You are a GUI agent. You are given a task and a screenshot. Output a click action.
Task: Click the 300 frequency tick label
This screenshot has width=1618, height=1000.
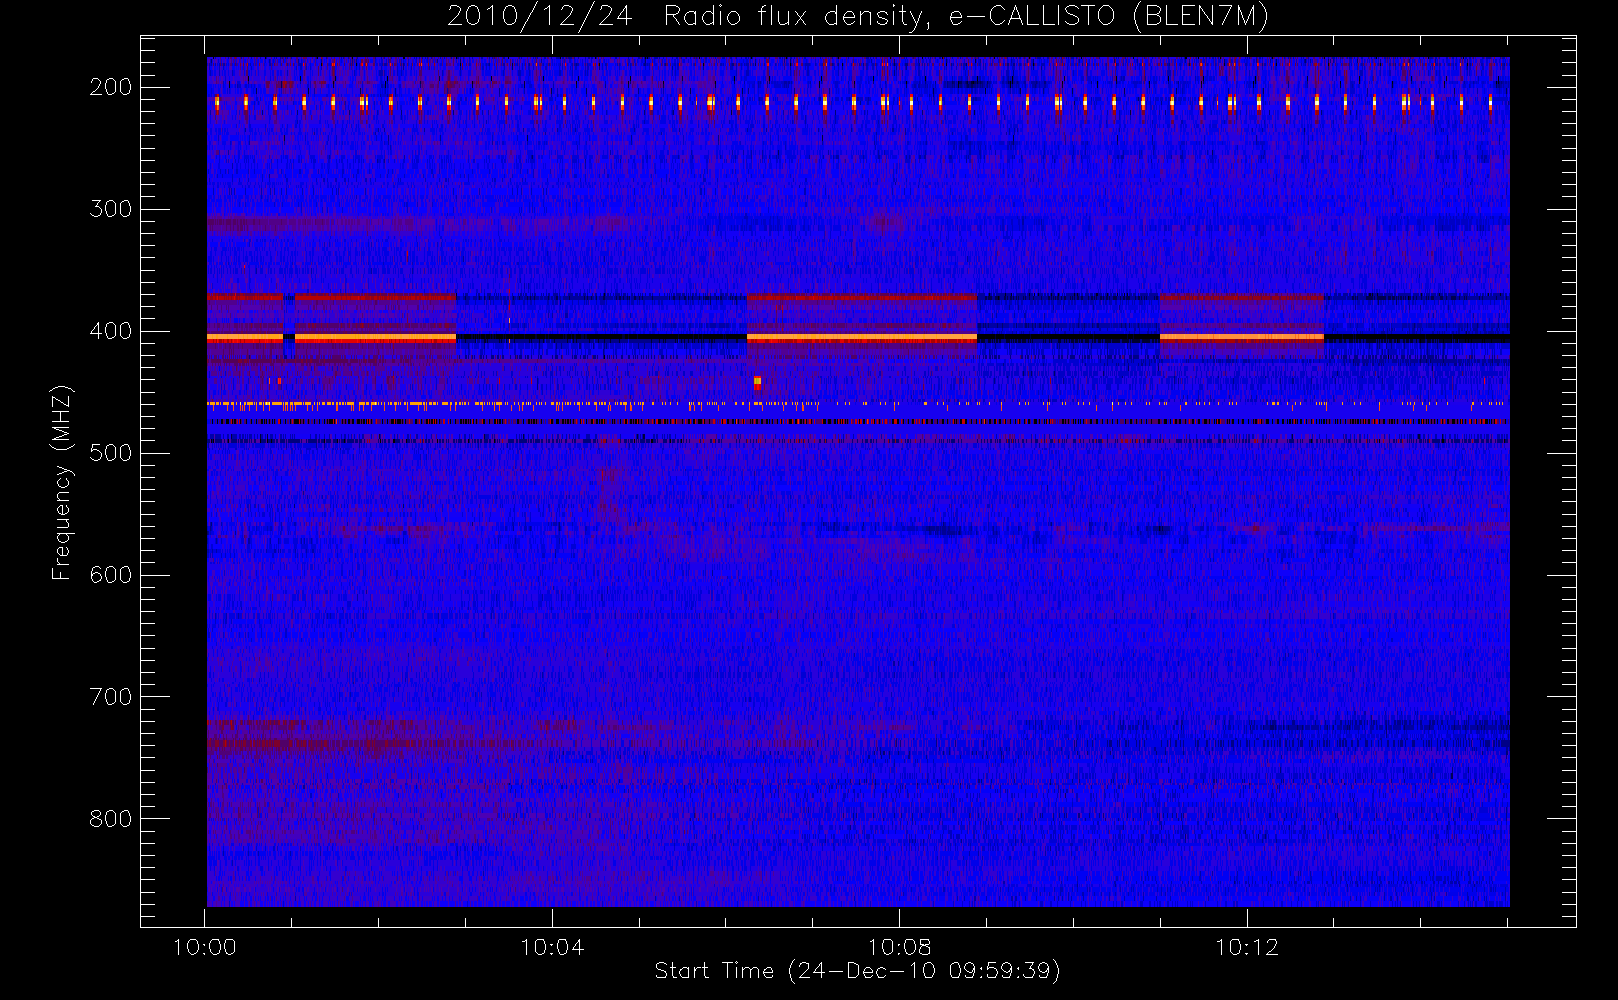pyautogui.click(x=111, y=209)
